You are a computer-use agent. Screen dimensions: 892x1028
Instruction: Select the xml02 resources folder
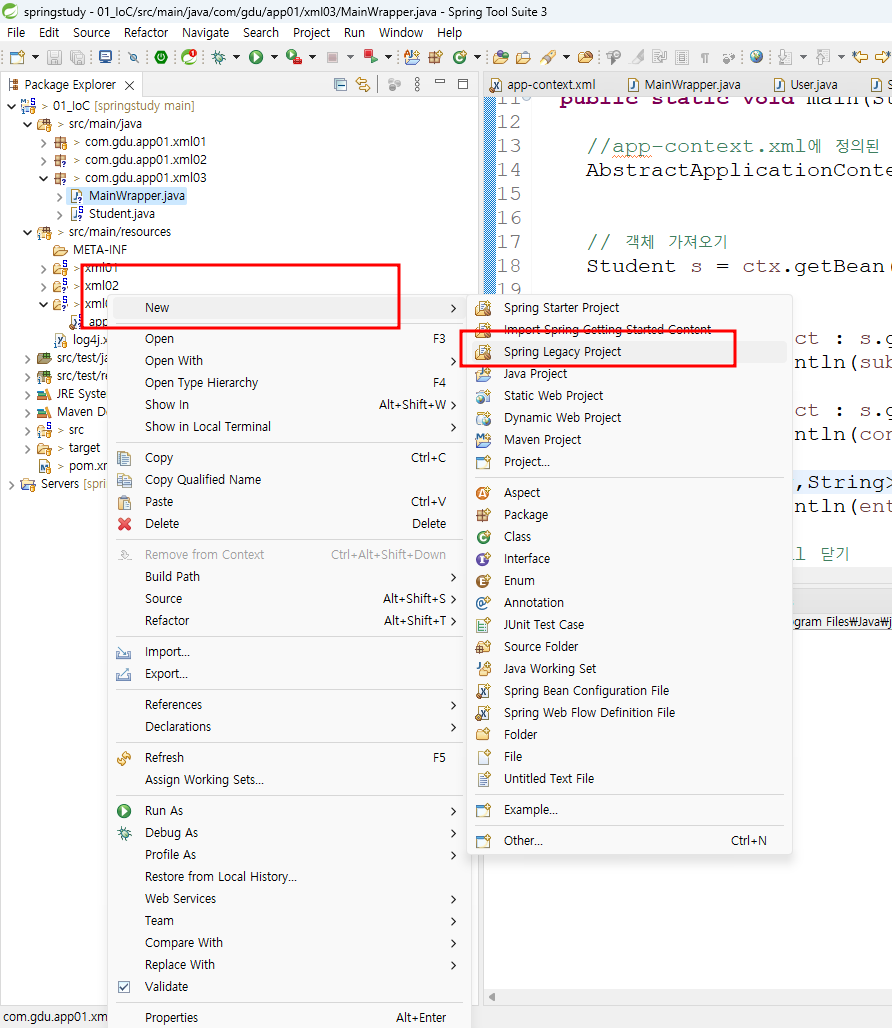[x=102, y=286]
